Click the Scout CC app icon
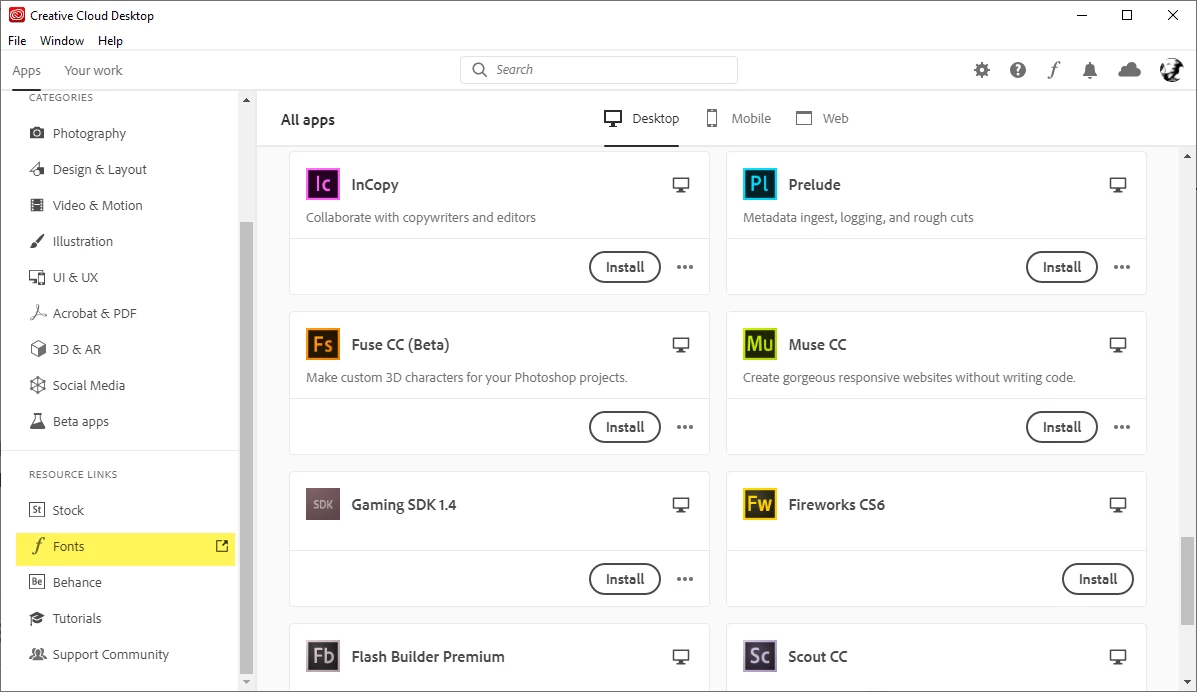Image resolution: width=1197 pixels, height=692 pixels. [760, 656]
